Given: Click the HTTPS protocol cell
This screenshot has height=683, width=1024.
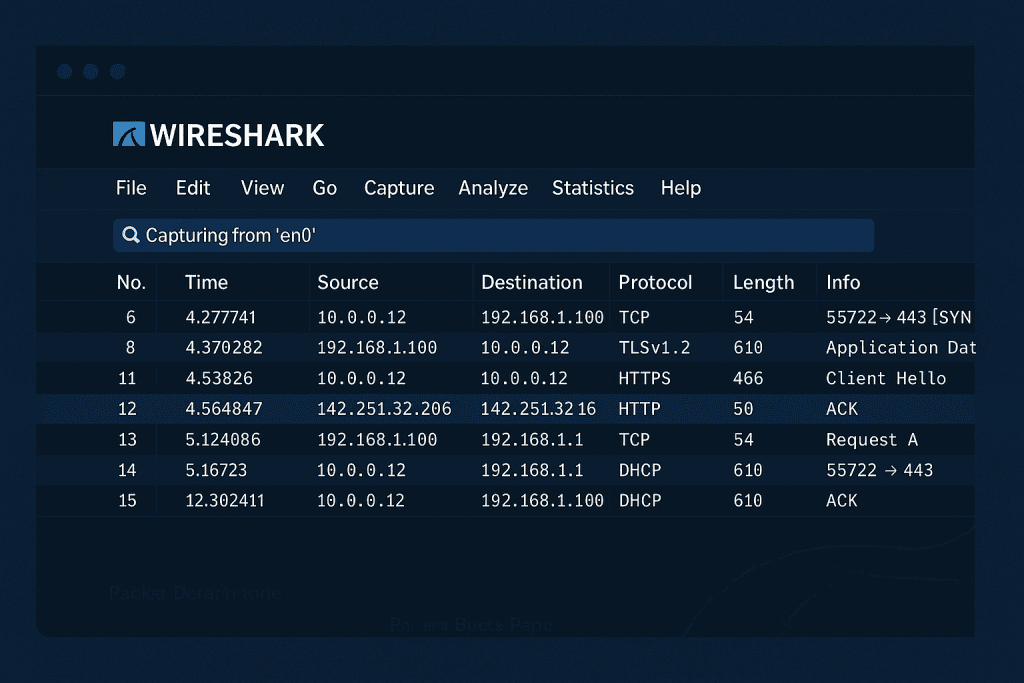Looking at the screenshot, I should tap(645, 378).
